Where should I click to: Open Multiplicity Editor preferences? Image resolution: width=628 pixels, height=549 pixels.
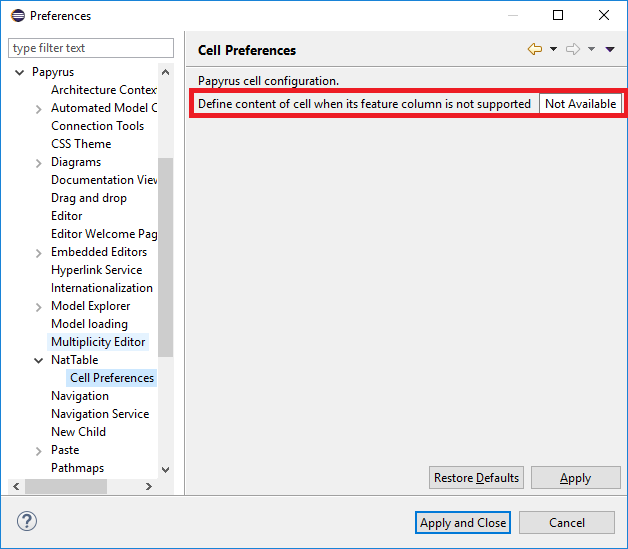point(98,342)
